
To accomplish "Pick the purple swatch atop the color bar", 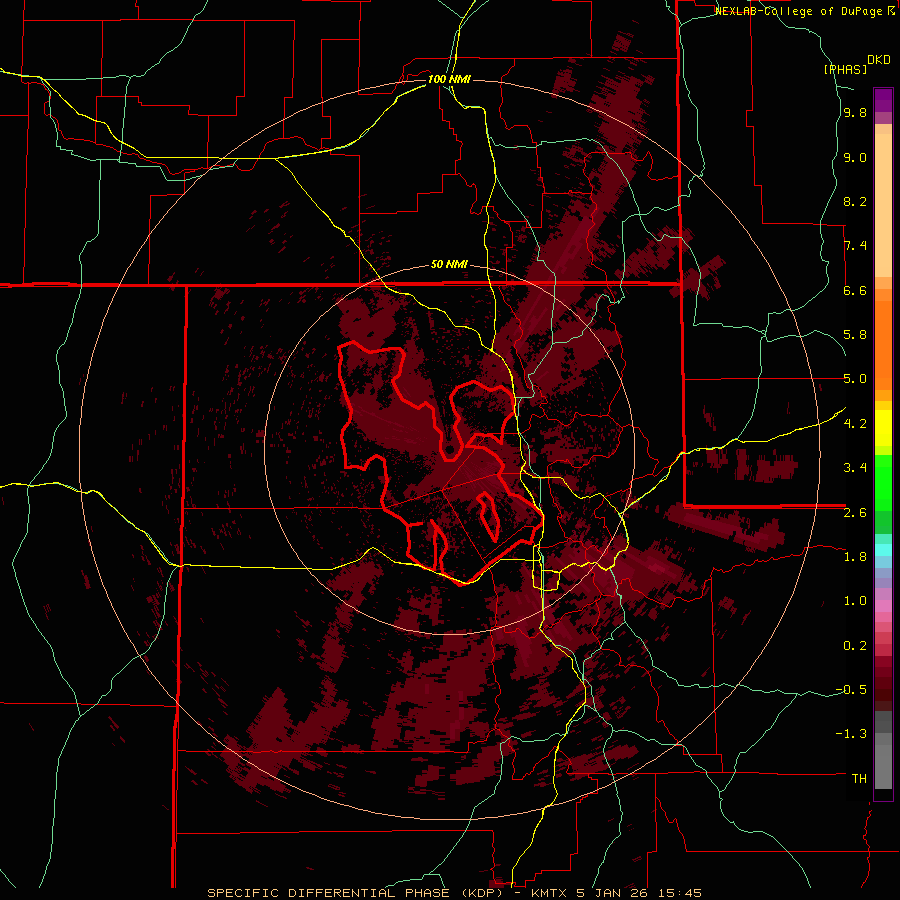I will pyautogui.click(x=883, y=100).
